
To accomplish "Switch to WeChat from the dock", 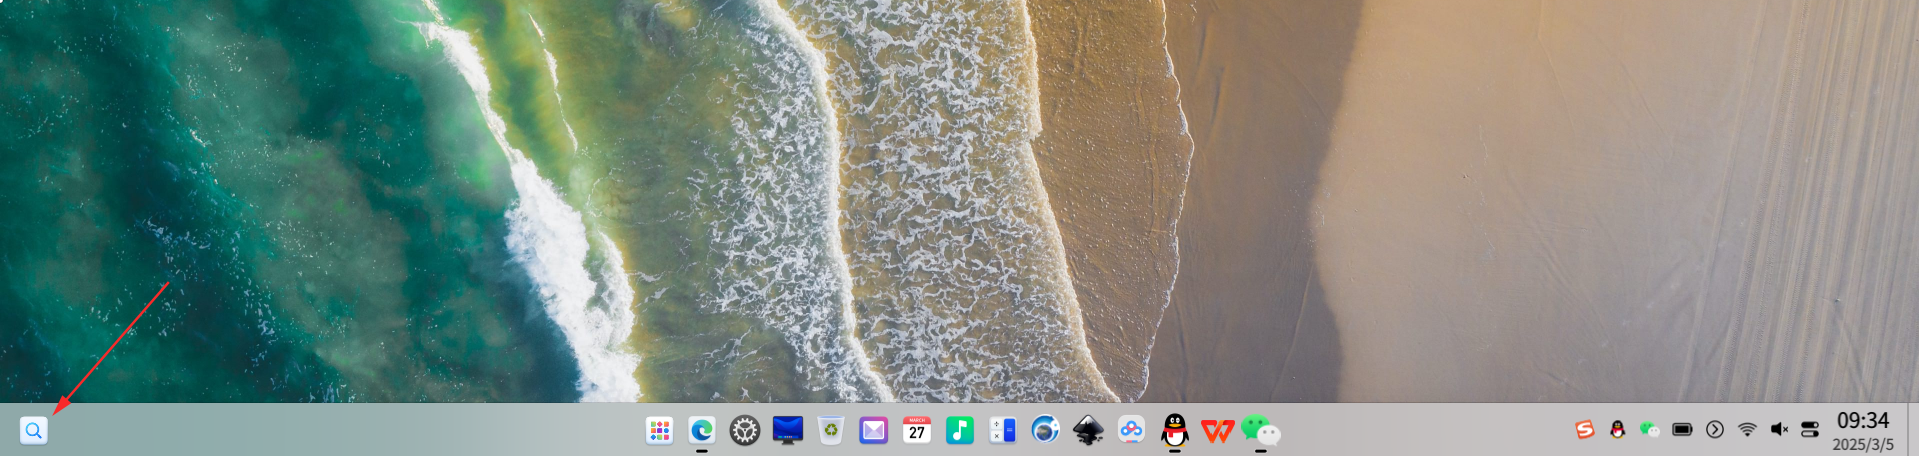I will (x=1261, y=431).
